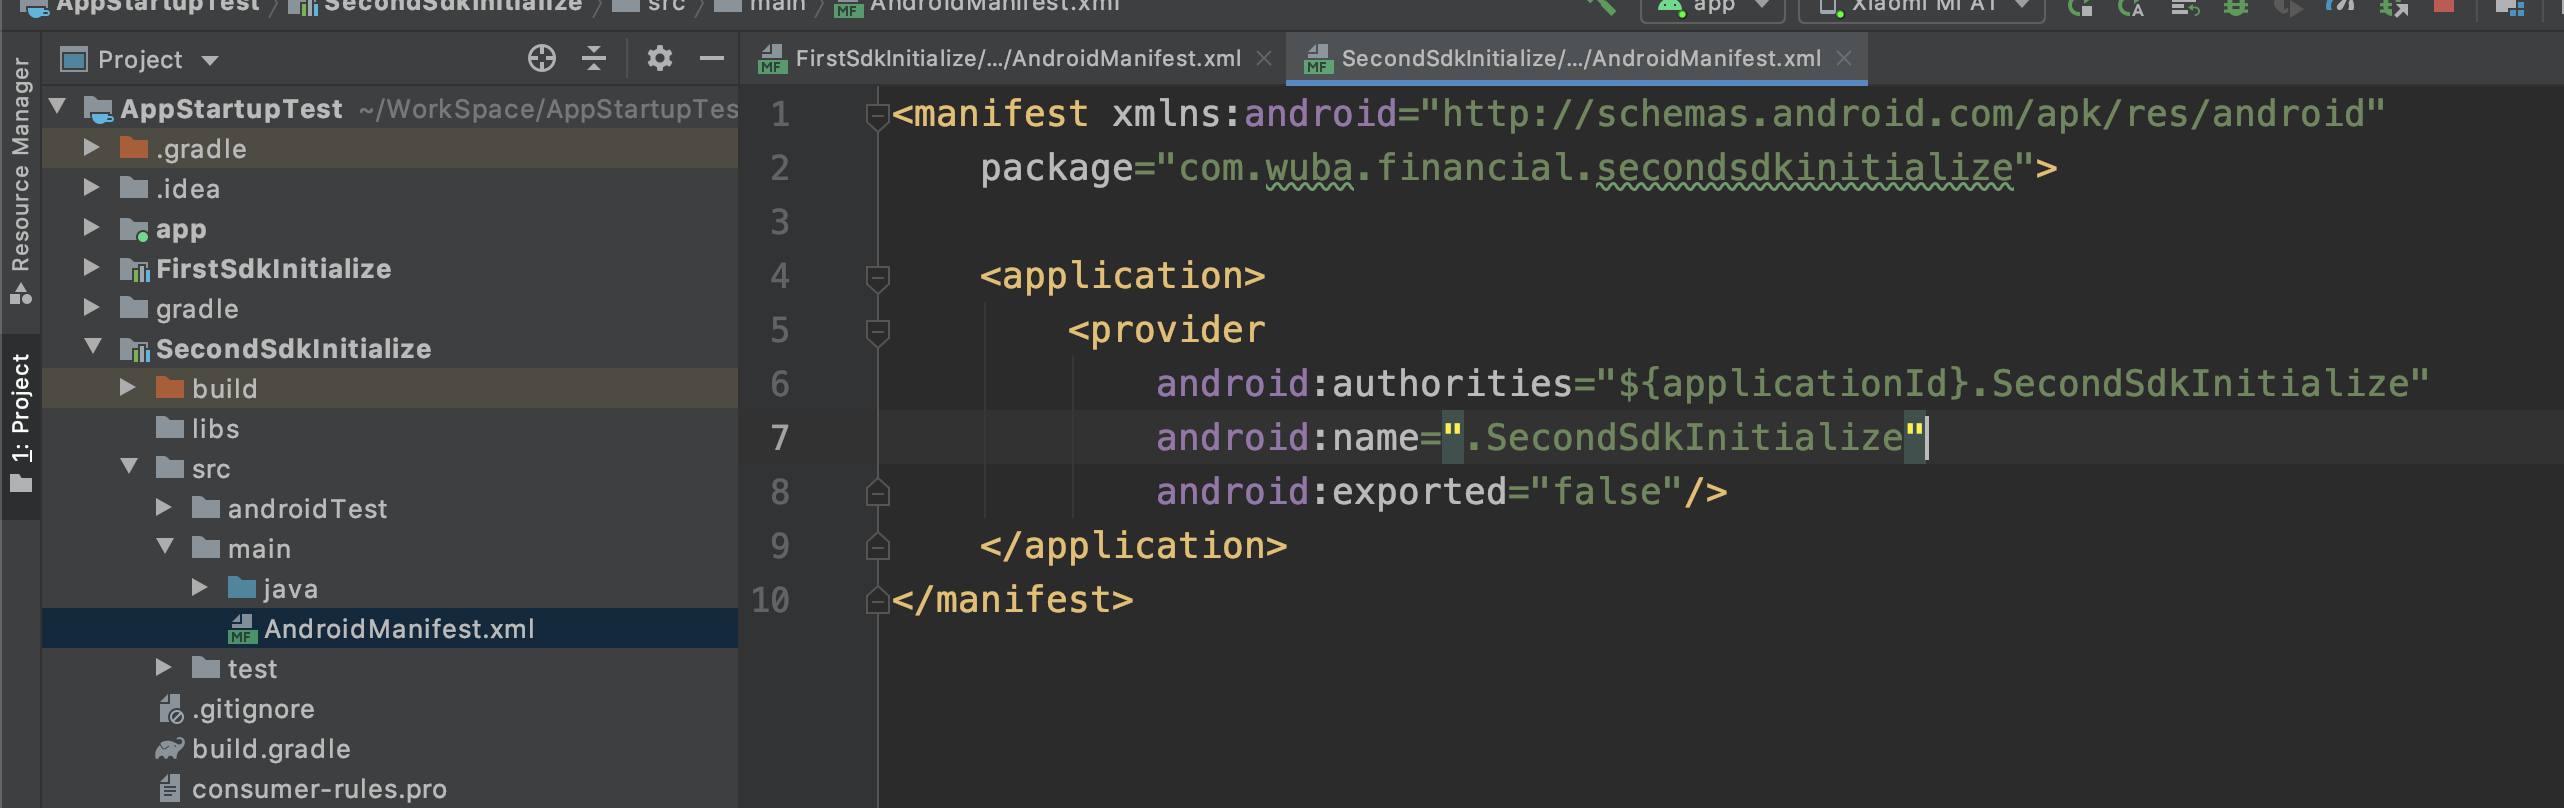Screen dimensions: 2564x808
Task: Hide the Project tool window
Action: (711, 59)
